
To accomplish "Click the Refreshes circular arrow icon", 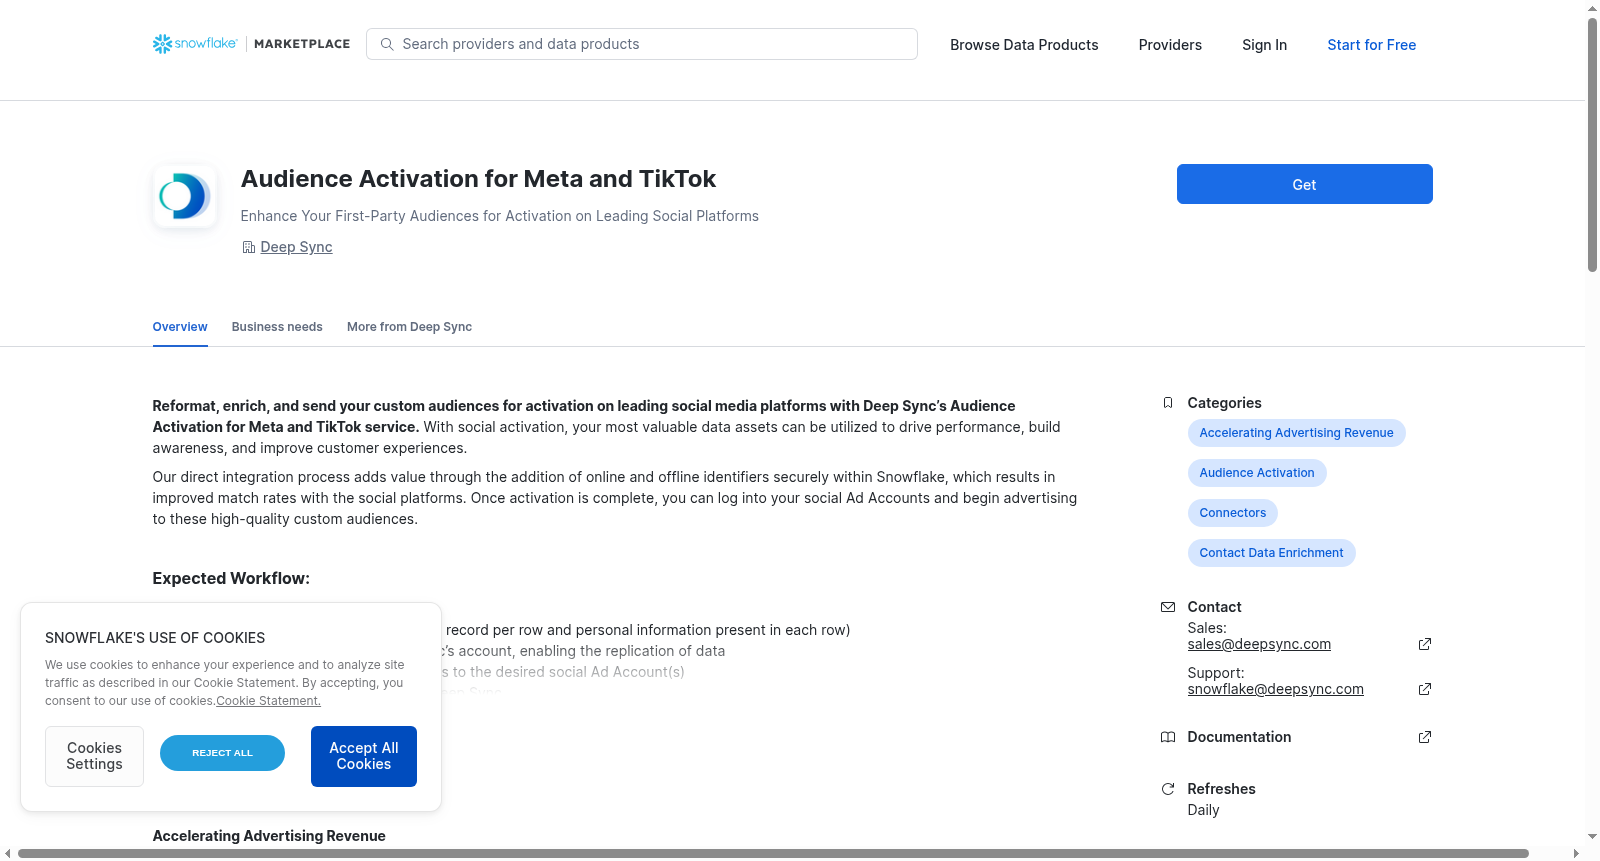I will pos(1168,789).
